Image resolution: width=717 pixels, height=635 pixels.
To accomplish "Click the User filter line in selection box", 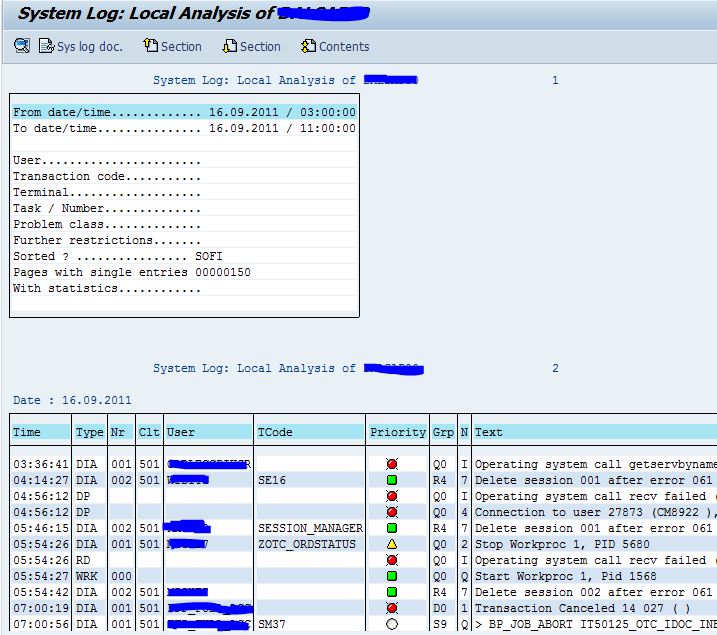I will click(184, 160).
